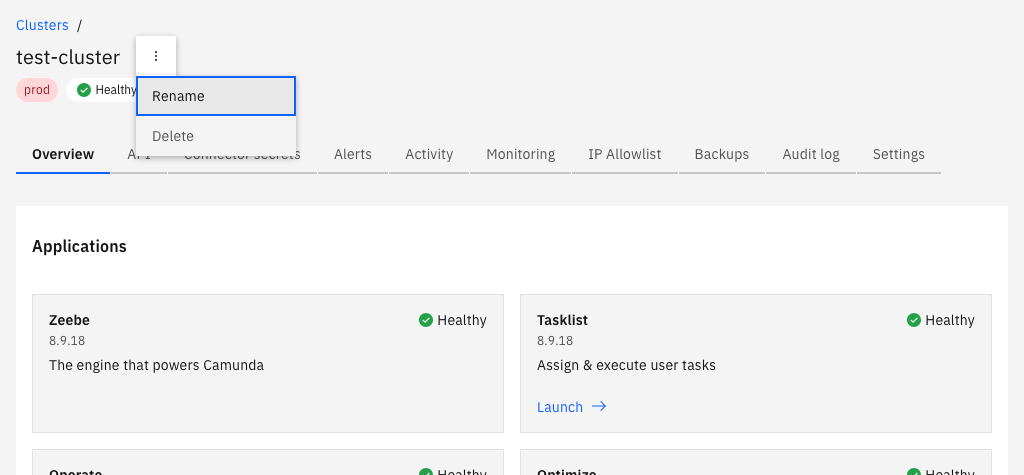The image size is (1024, 475).
Task: Switch to the Alerts tab
Action: coord(353,154)
